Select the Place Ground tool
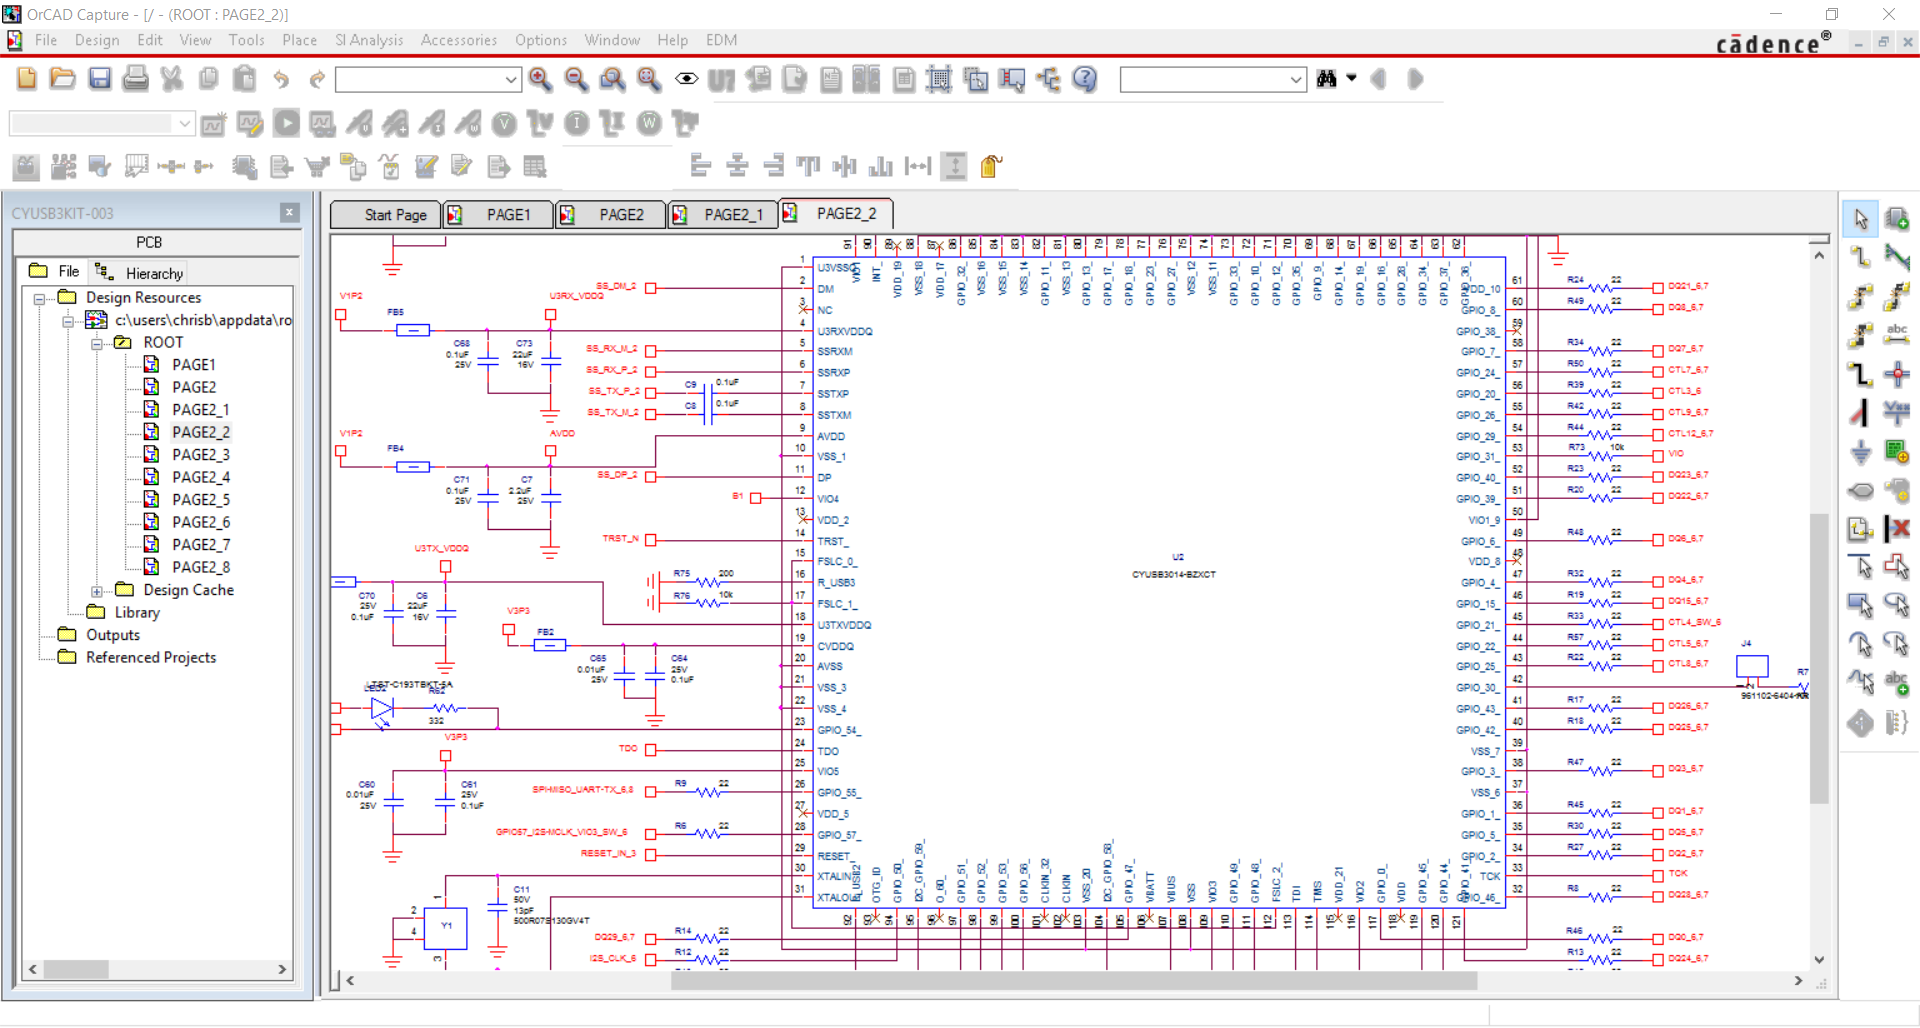1920x1028 pixels. (x=1860, y=452)
